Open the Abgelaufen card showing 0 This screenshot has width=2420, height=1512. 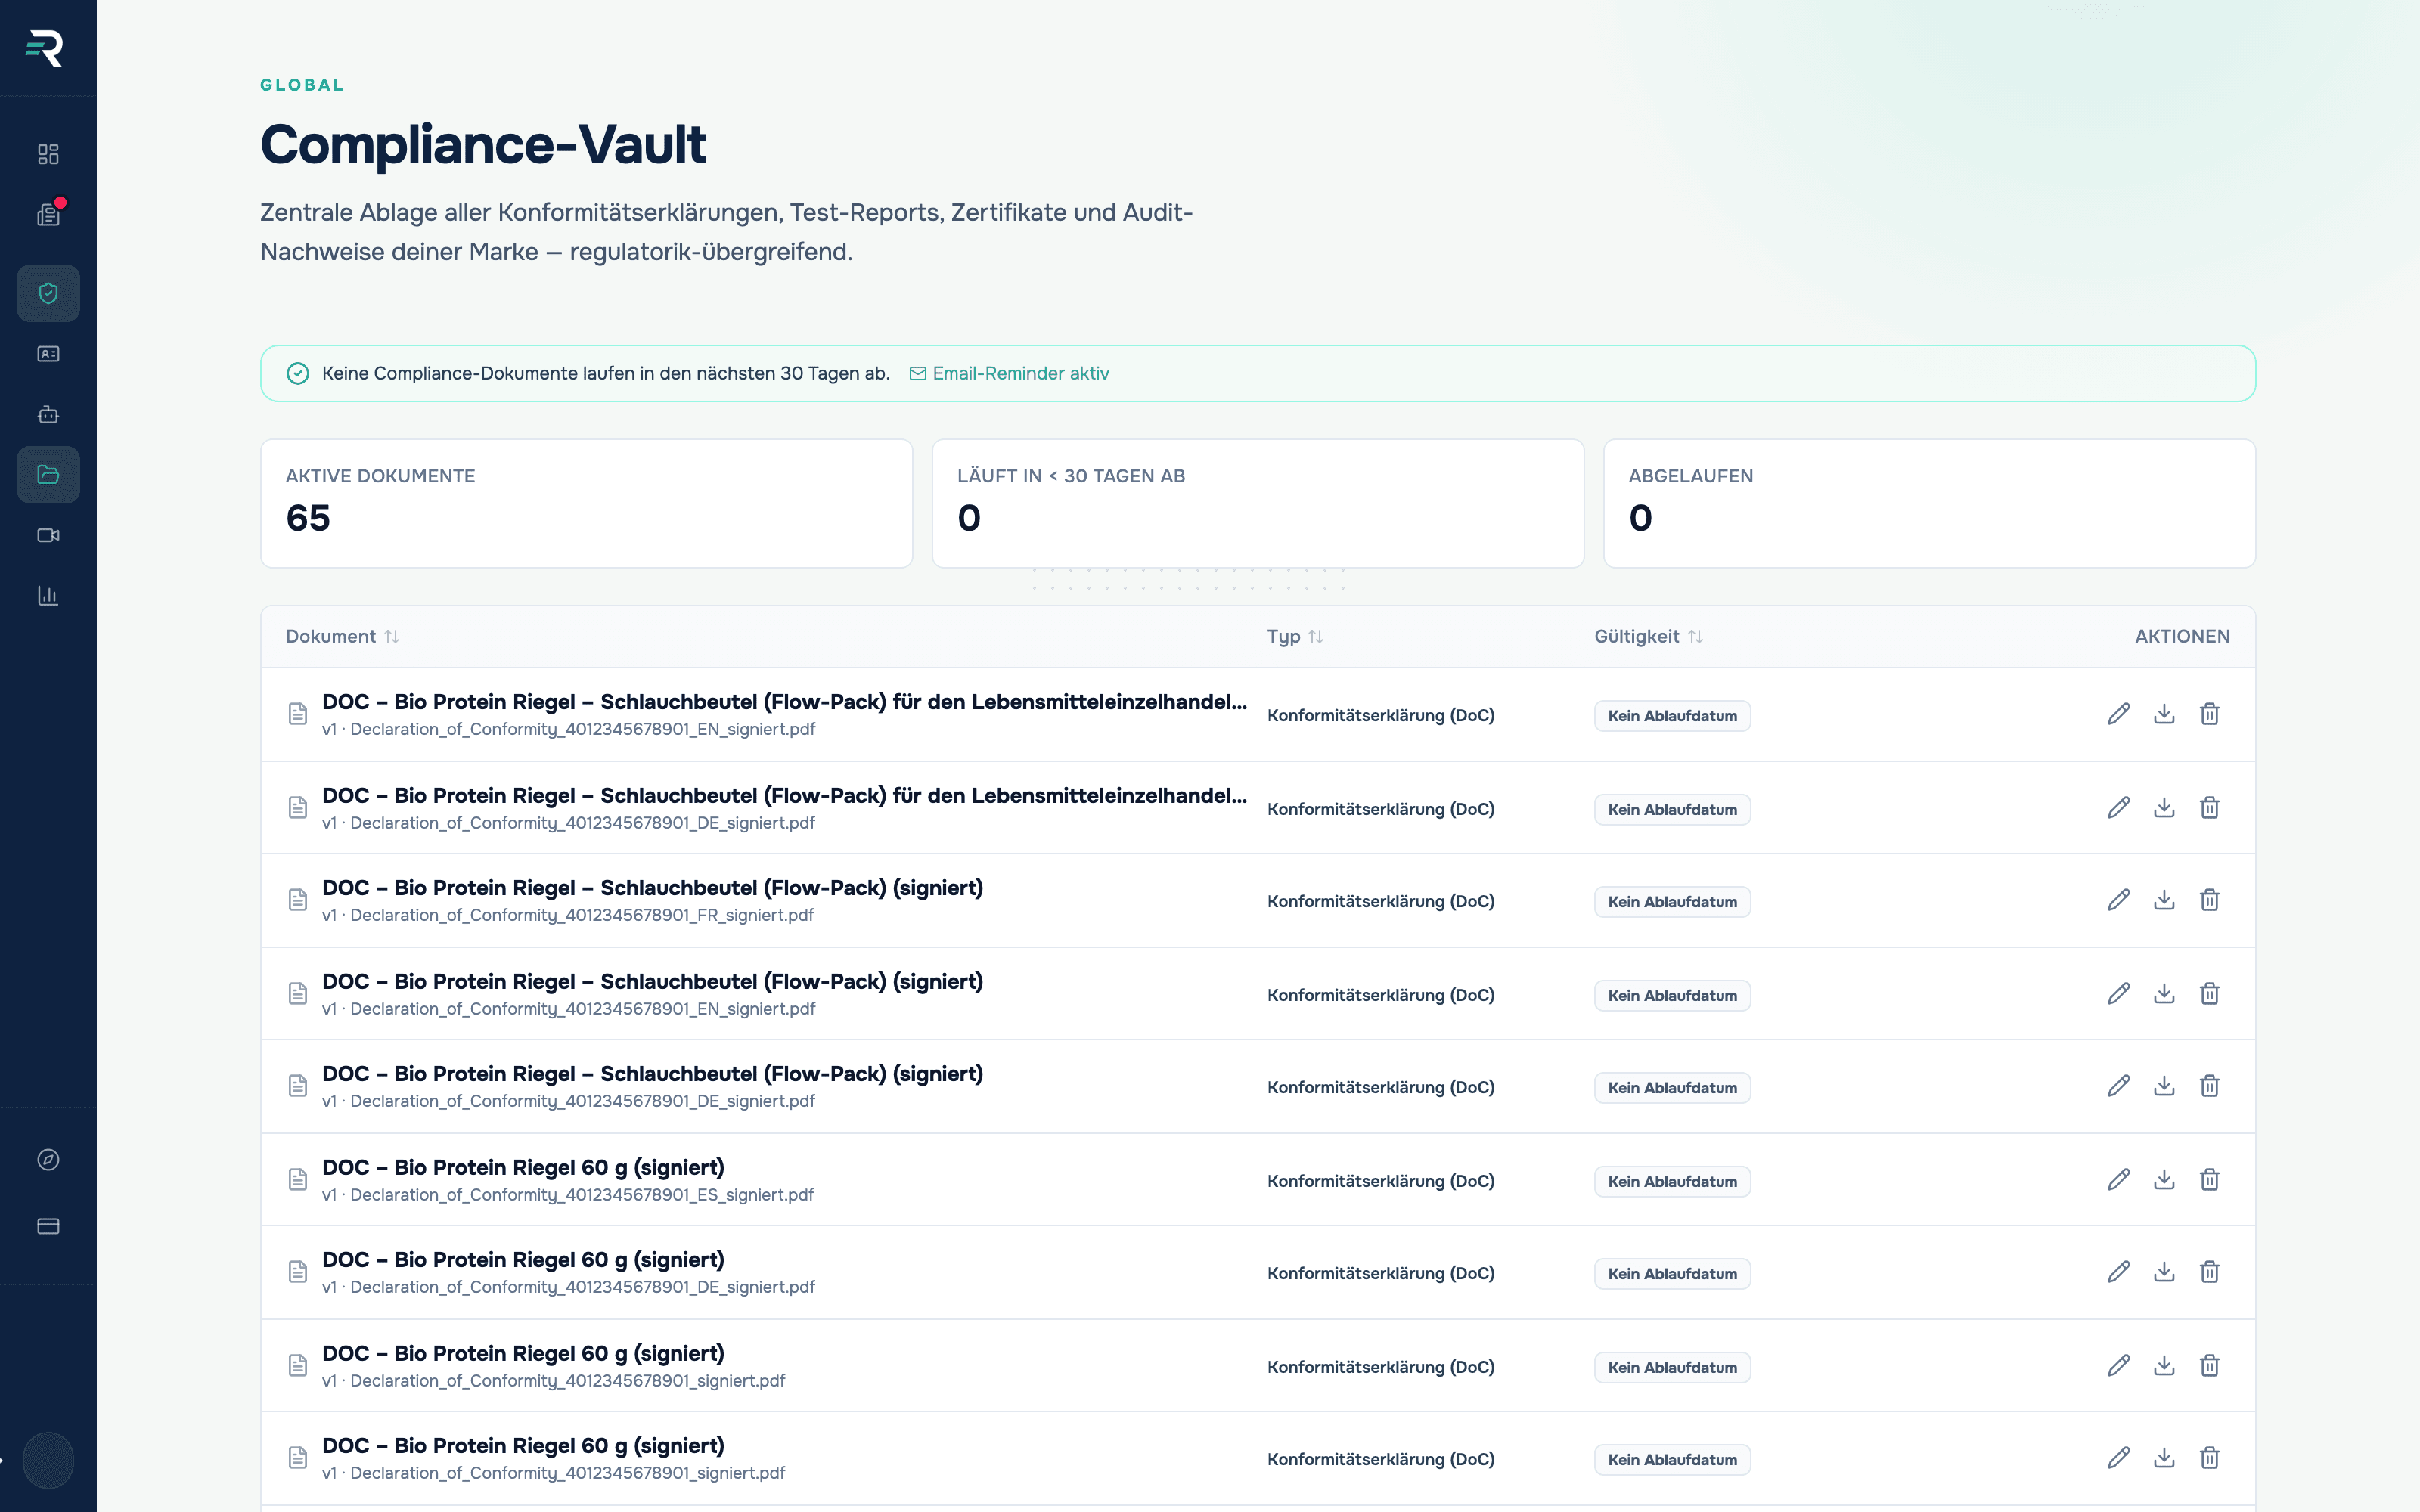tap(1929, 503)
